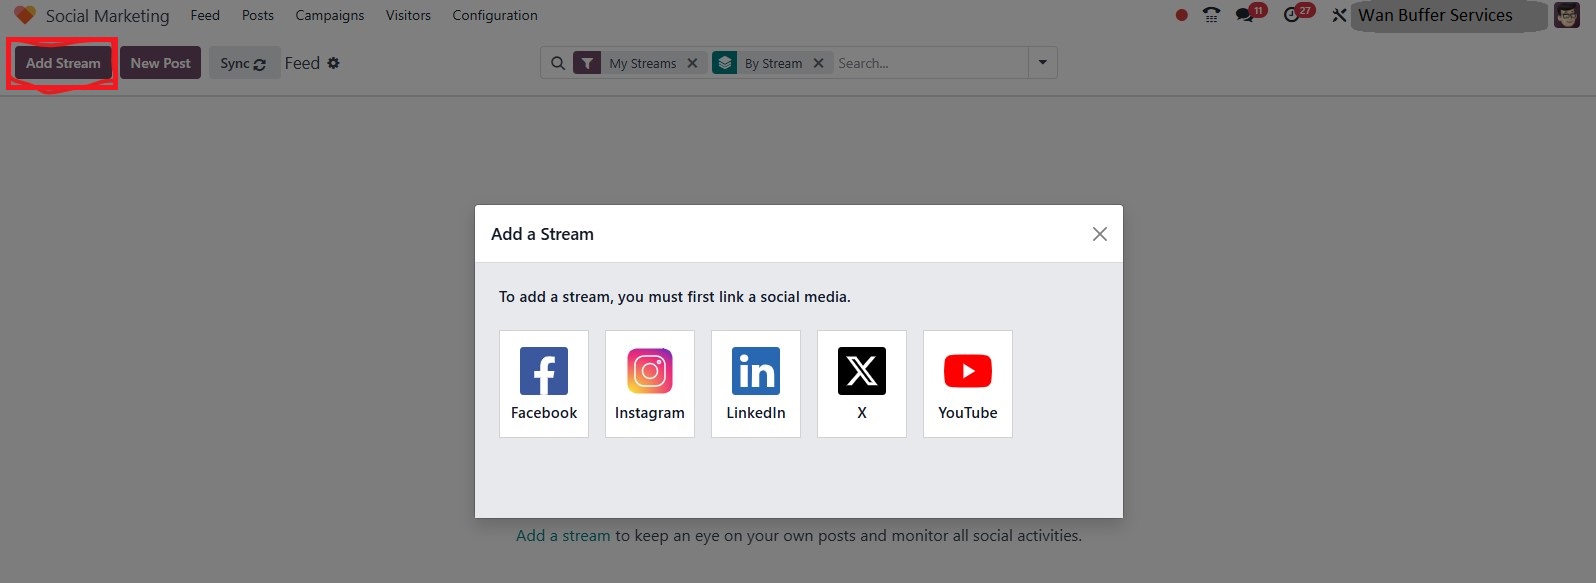
Task: Remove the My Streams filter
Action: click(x=692, y=63)
